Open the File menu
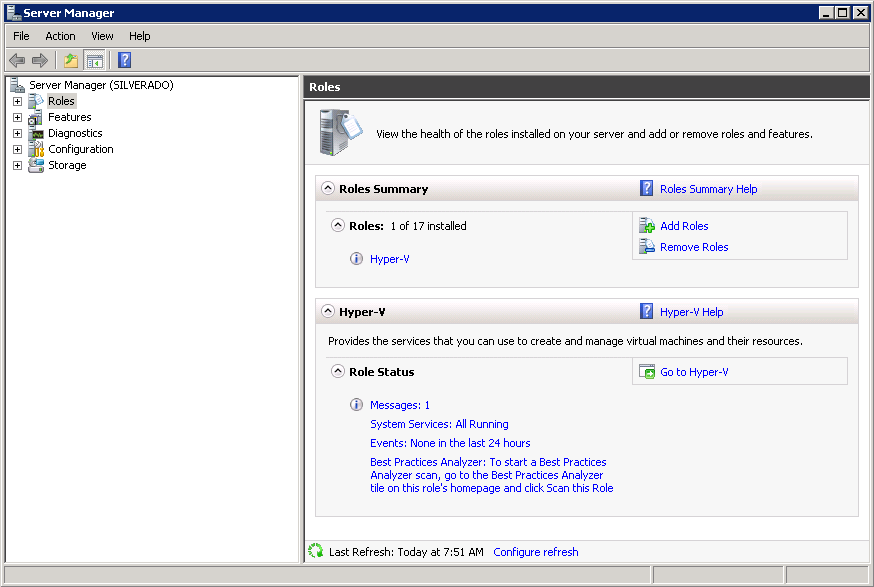 point(21,36)
